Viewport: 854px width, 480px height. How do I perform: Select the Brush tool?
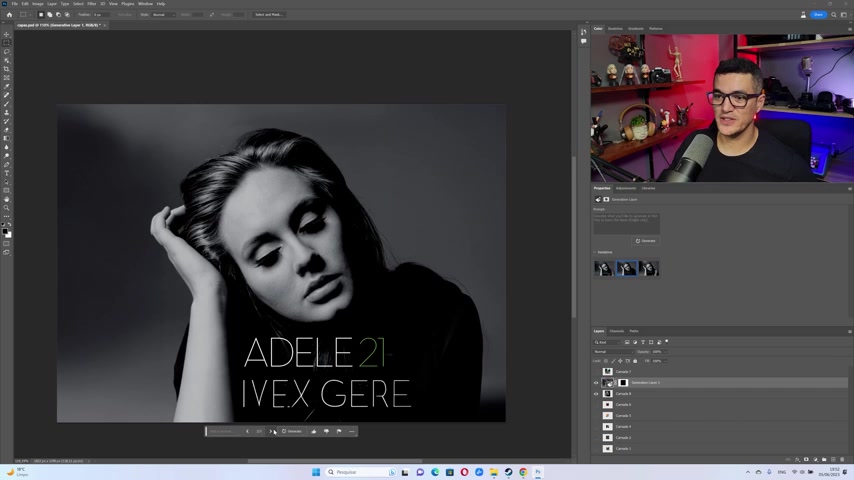point(7,104)
